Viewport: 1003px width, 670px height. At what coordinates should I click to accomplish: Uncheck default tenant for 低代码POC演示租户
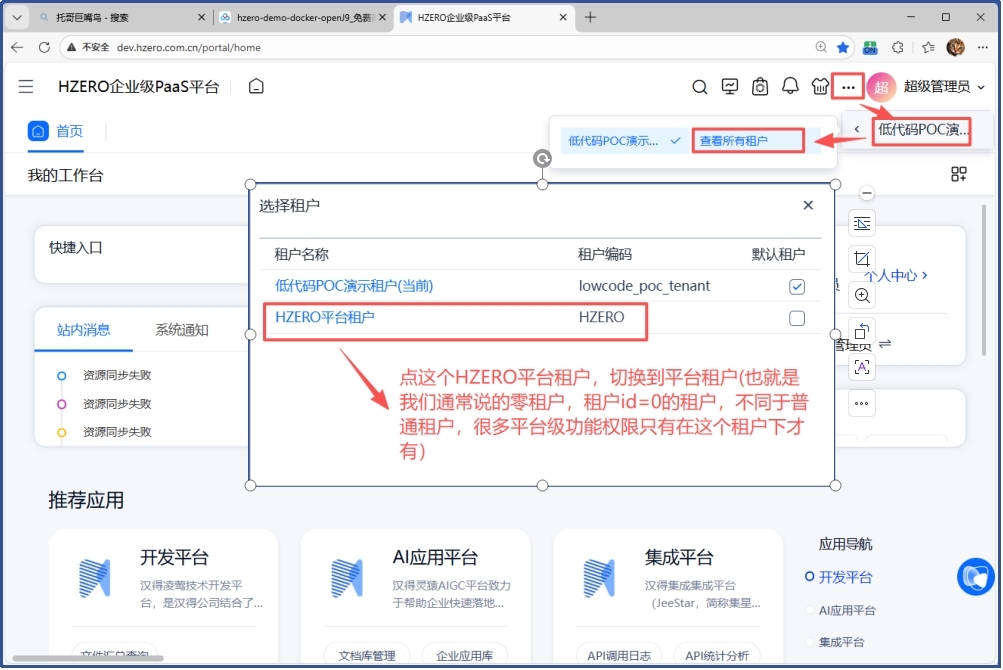click(797, 287)
